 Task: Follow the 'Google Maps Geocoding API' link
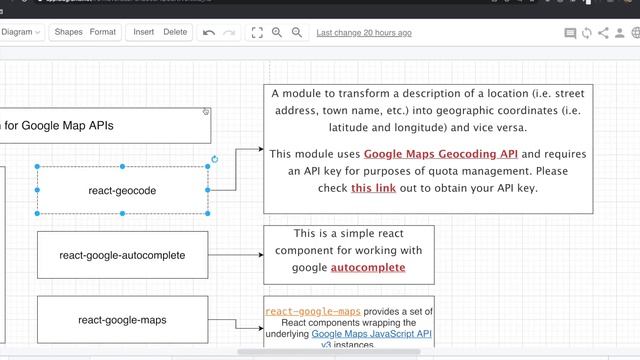pyautogui.click(x=441, y=154)
